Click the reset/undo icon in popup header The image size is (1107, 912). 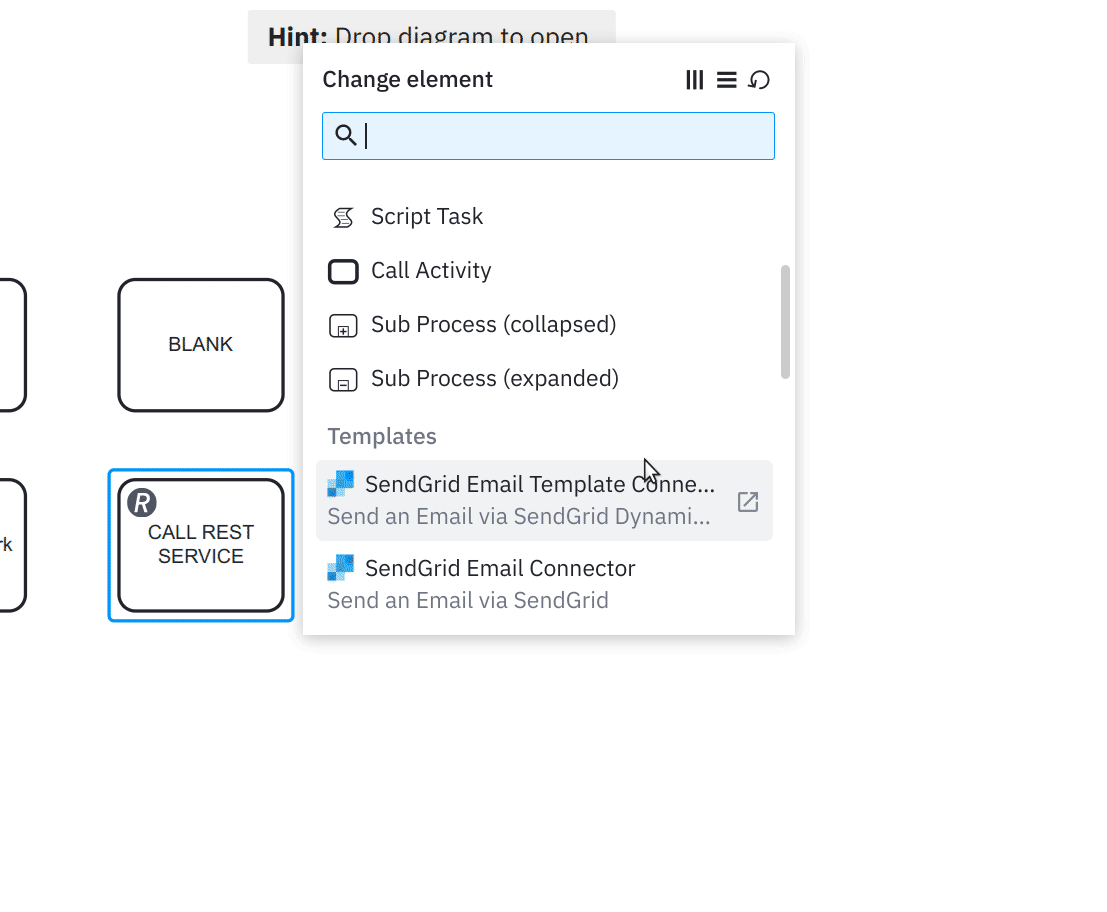760,79
